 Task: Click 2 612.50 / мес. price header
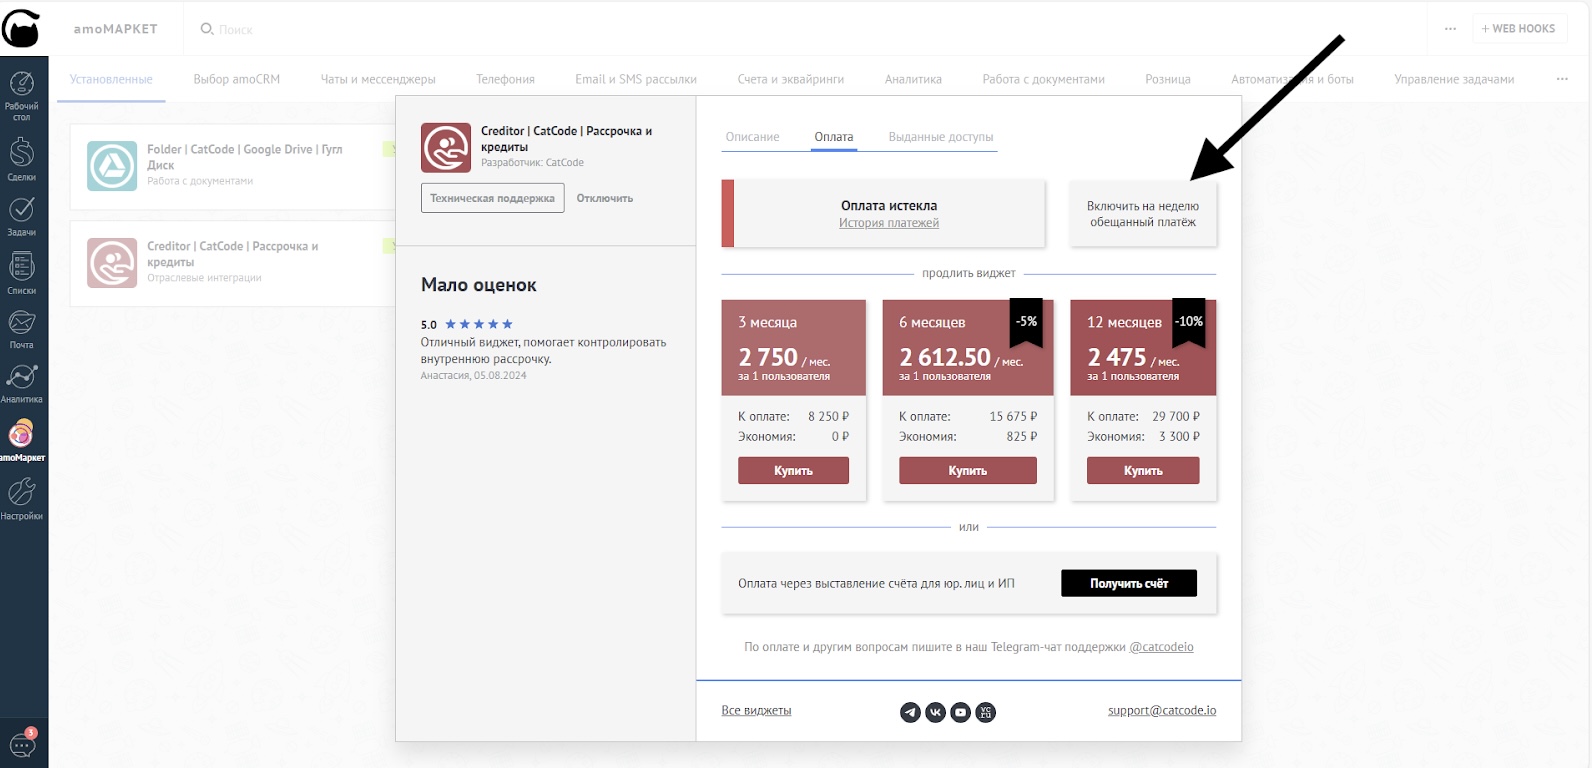coord(961,358)
